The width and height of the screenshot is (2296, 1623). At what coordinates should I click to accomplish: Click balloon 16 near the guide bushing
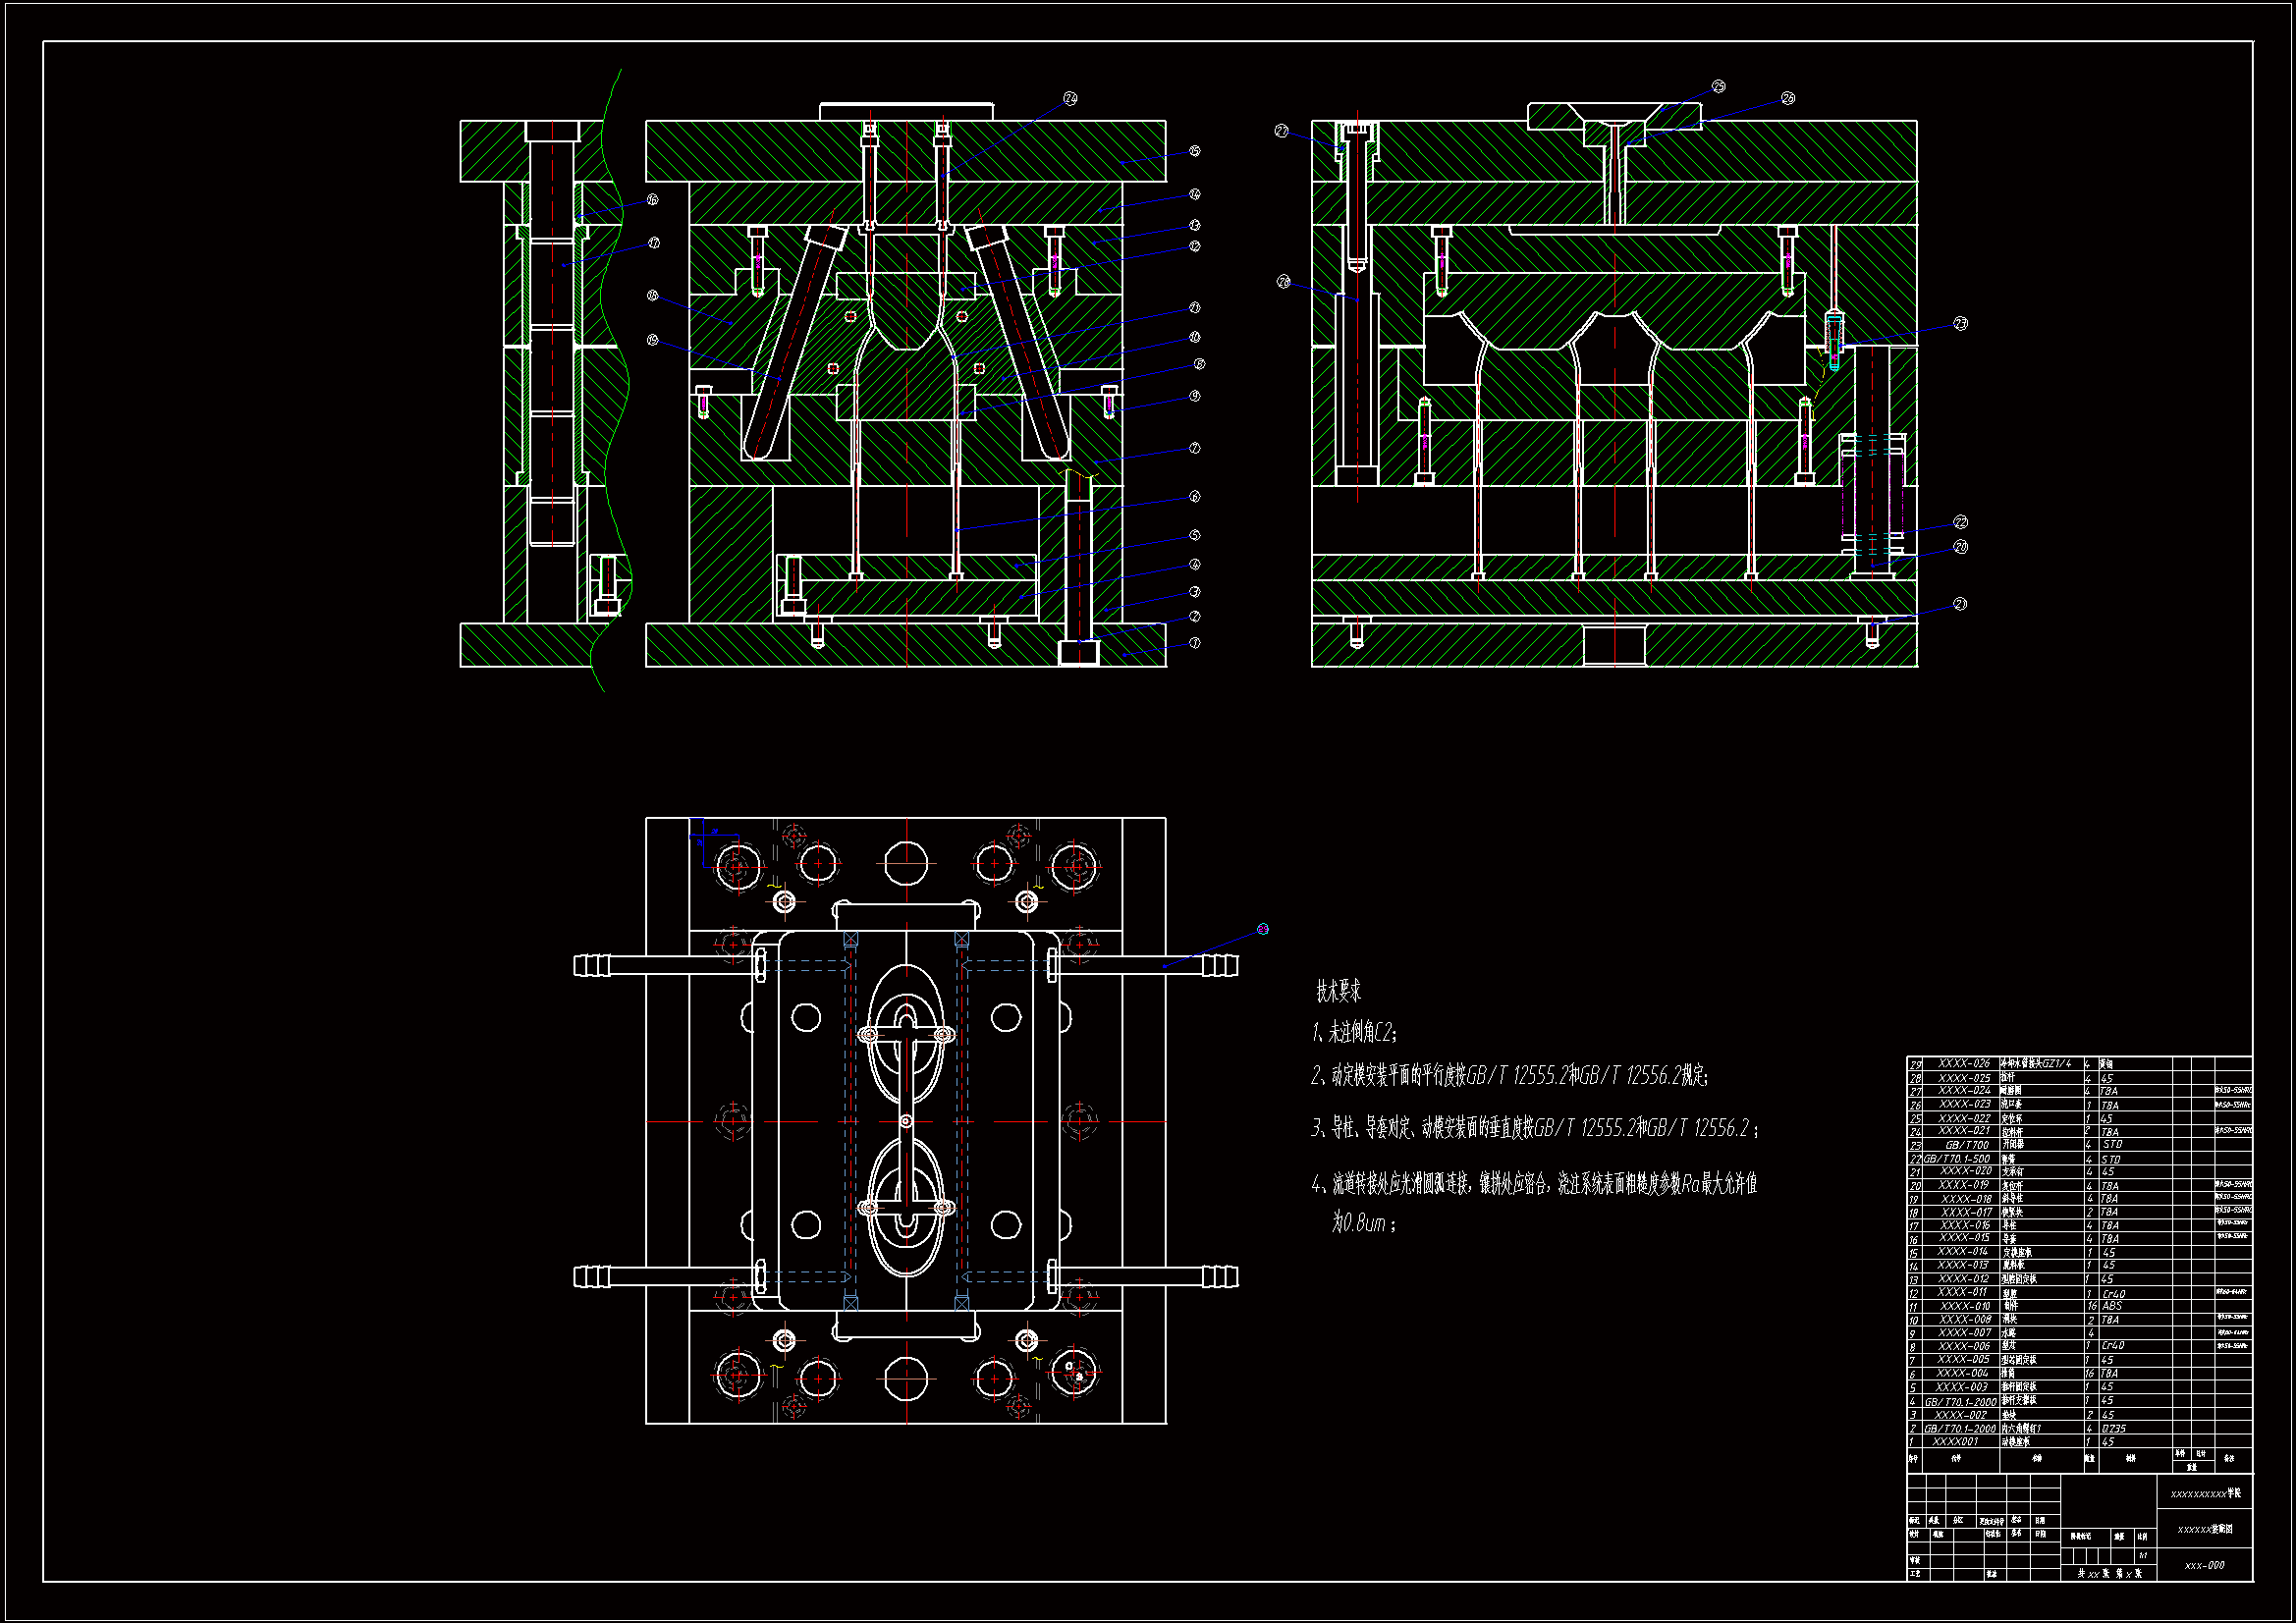tap(653, 200)
